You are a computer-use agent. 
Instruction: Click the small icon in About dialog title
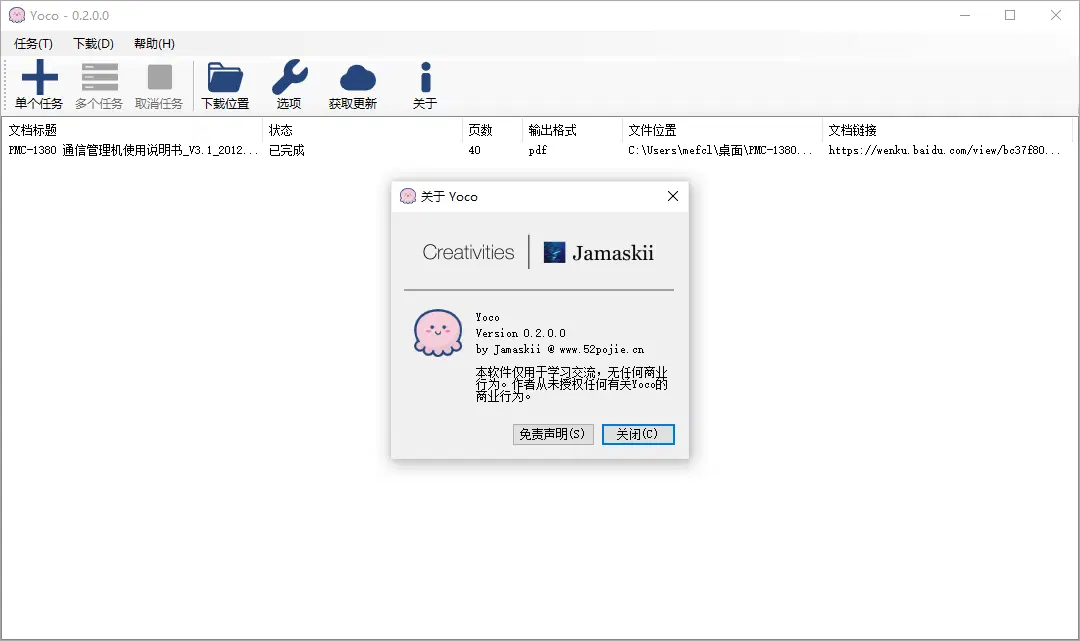click(x=408, y=196)
